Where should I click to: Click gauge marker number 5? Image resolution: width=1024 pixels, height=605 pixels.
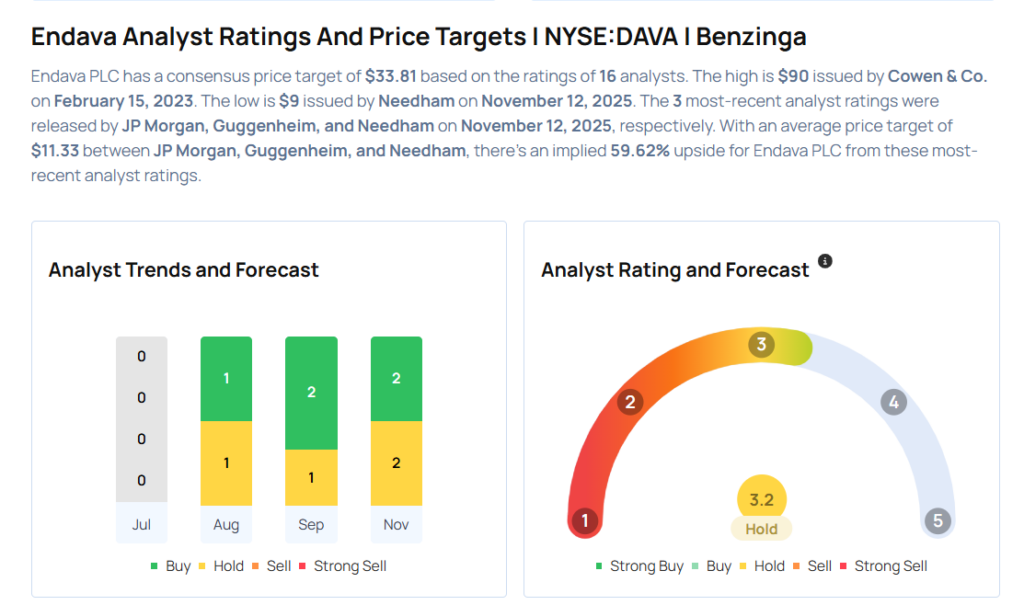[937, 521]
